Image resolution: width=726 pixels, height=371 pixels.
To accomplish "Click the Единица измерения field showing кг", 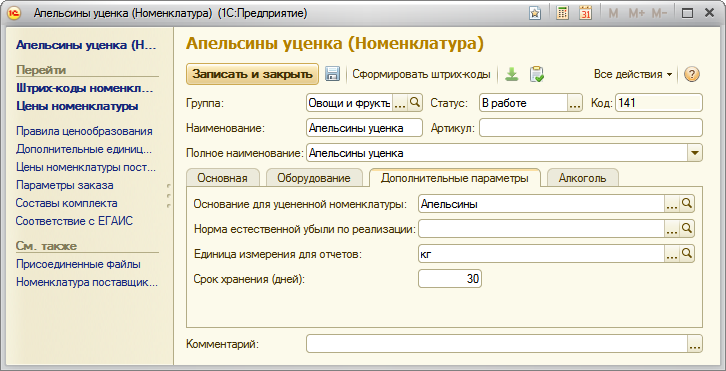I will [542, 253].
